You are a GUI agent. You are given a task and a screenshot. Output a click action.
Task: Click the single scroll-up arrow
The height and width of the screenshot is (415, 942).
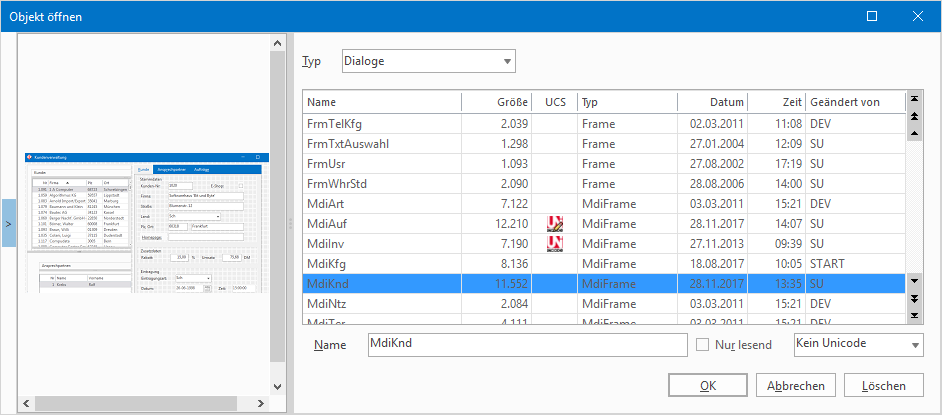(x=914, y=132)
